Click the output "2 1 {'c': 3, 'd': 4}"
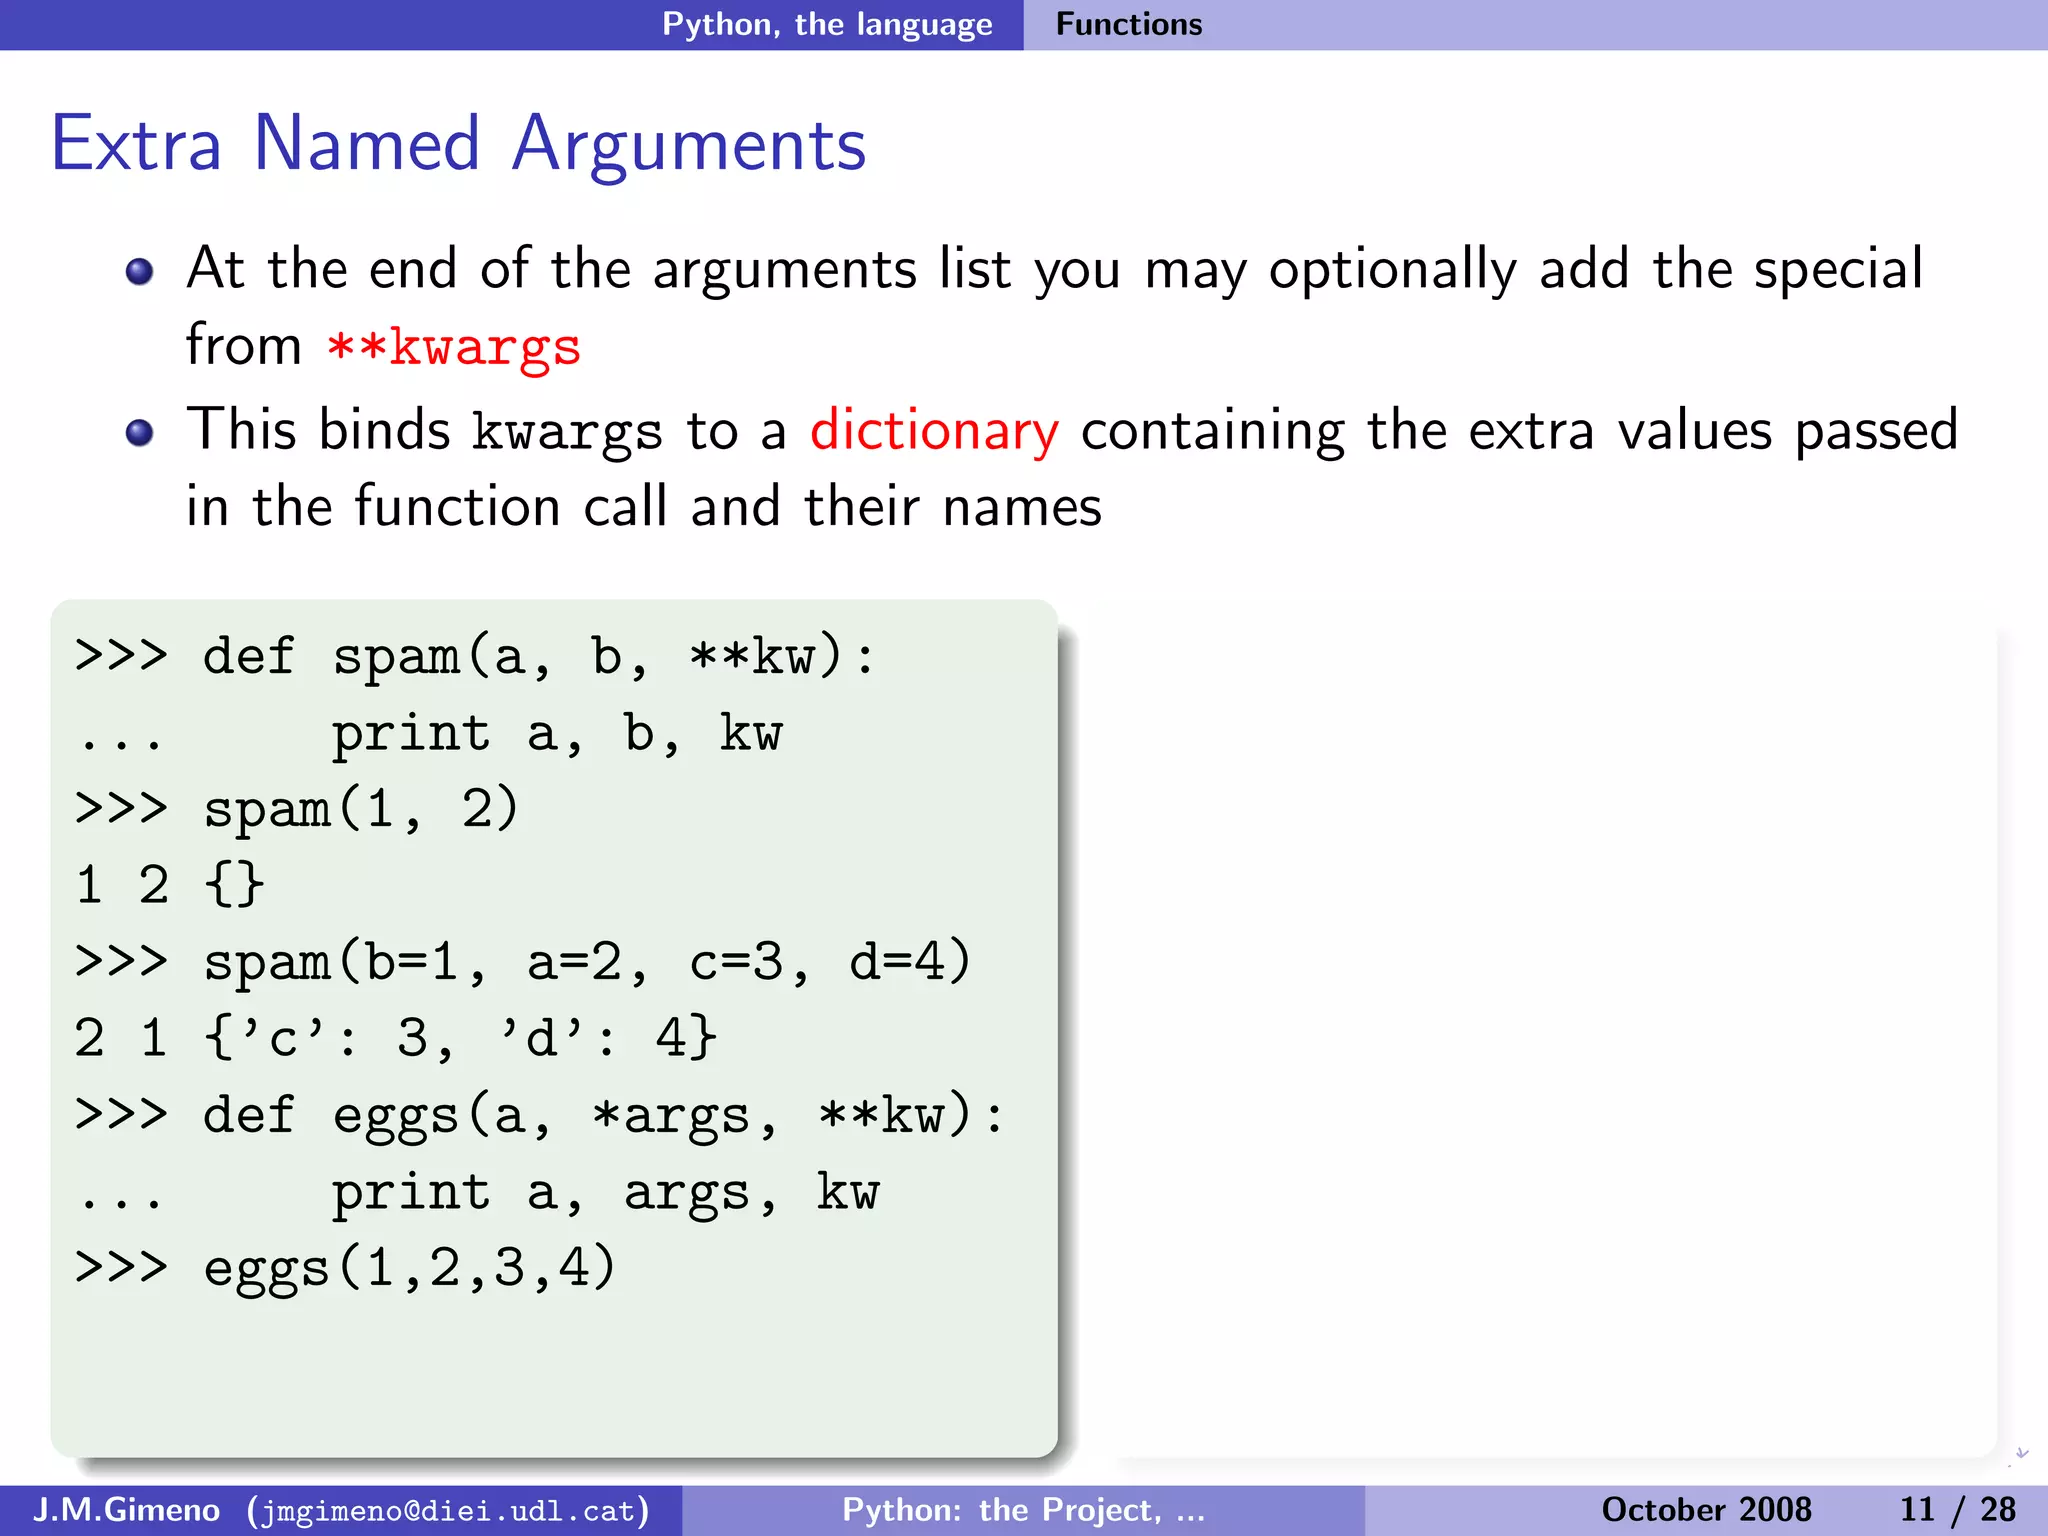 [395, 1037]
